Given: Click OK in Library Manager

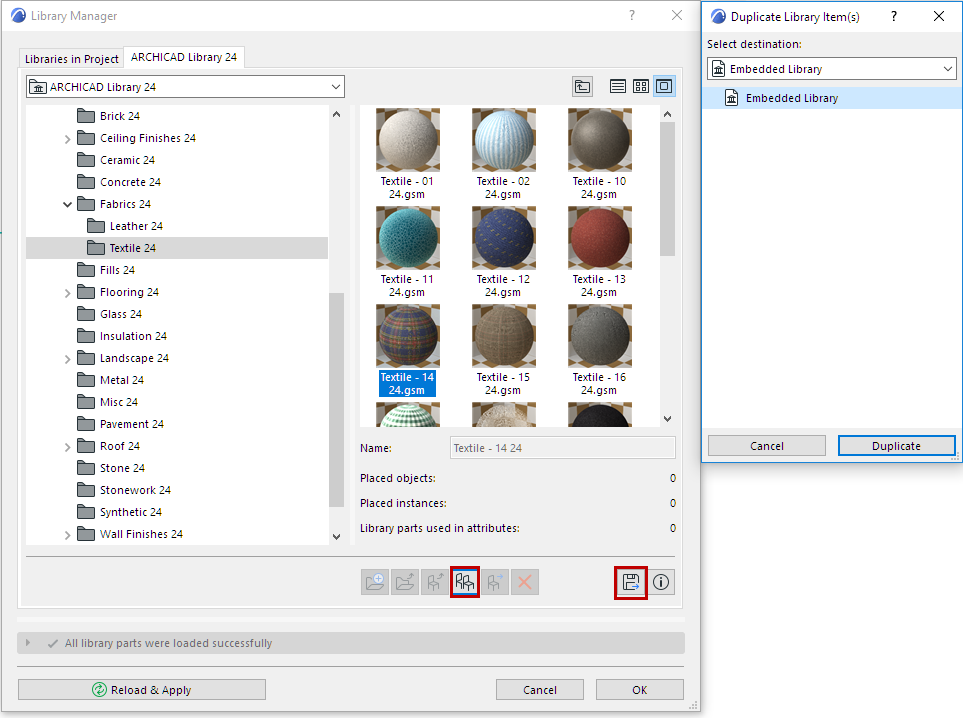Looking at the screenshot, I should (x=639, y=690).
